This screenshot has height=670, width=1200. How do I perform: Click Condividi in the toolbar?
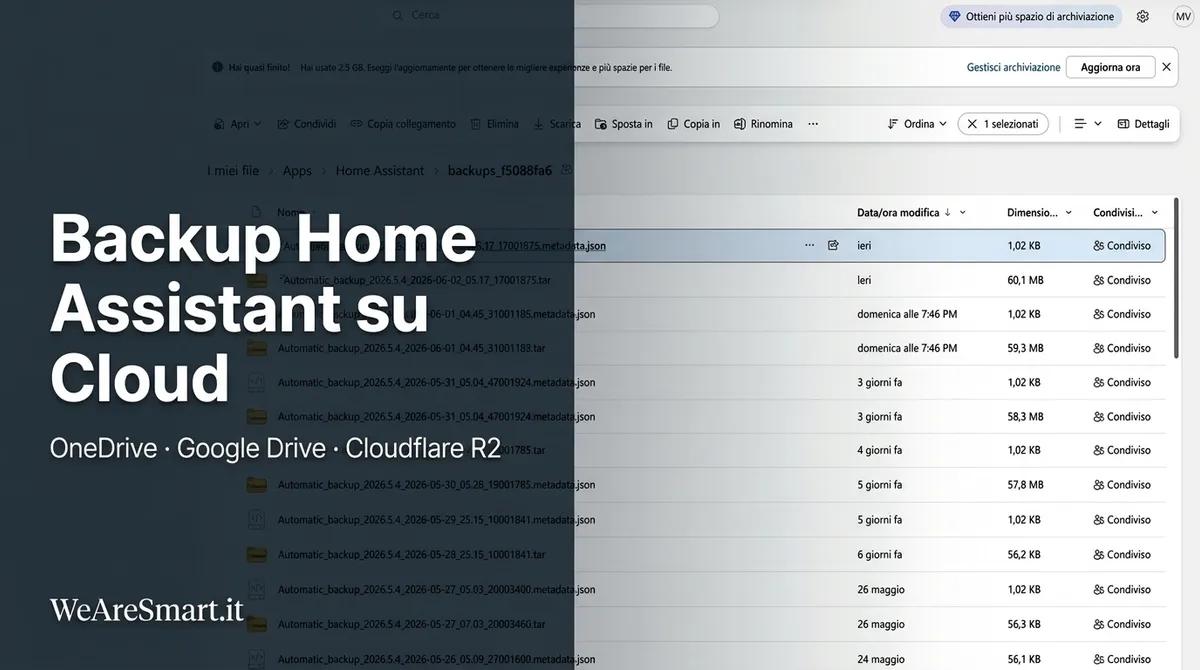(306, 124)
